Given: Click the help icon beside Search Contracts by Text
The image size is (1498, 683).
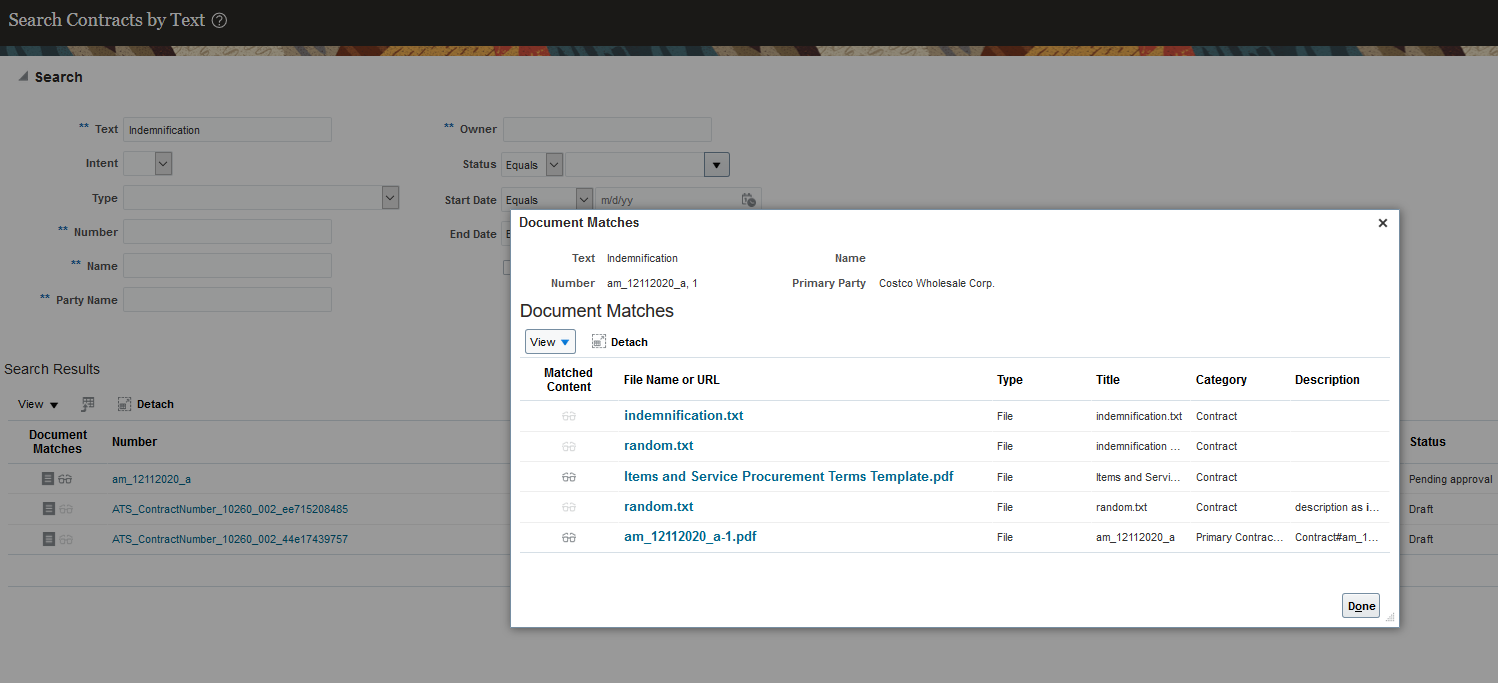Looking at the screenshot, I should coord(220,20).
